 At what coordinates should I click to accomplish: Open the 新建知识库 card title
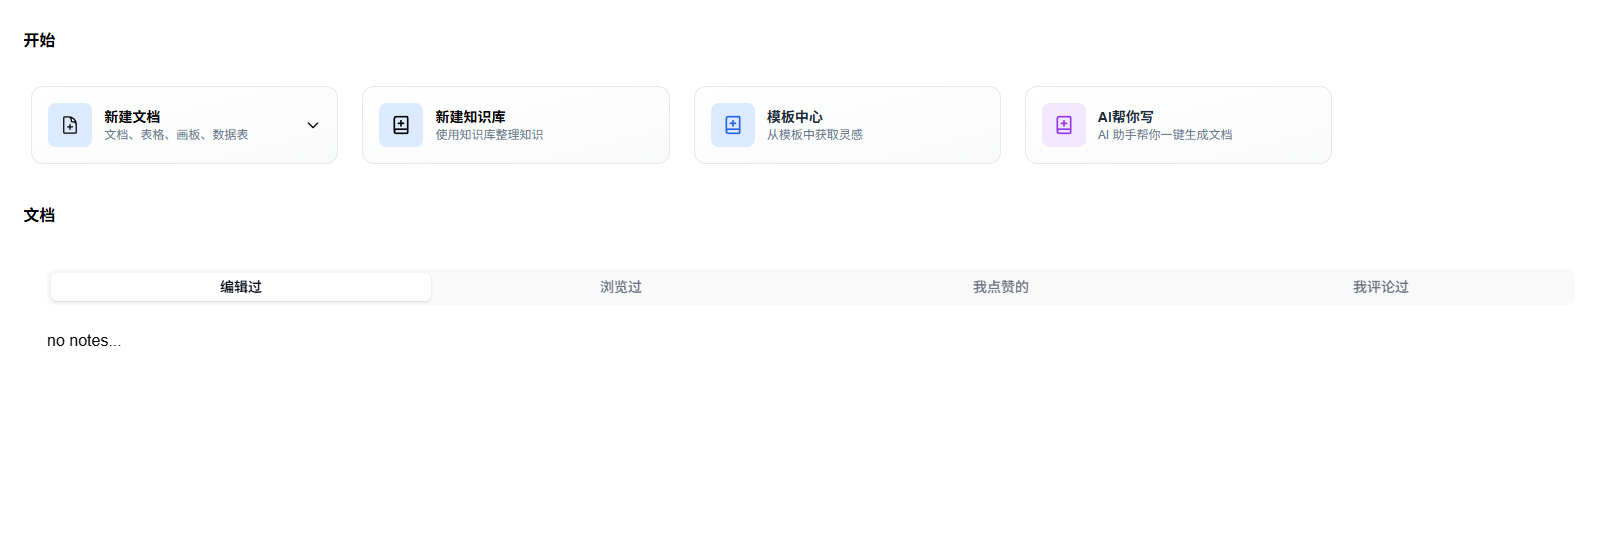click(470, 117)
